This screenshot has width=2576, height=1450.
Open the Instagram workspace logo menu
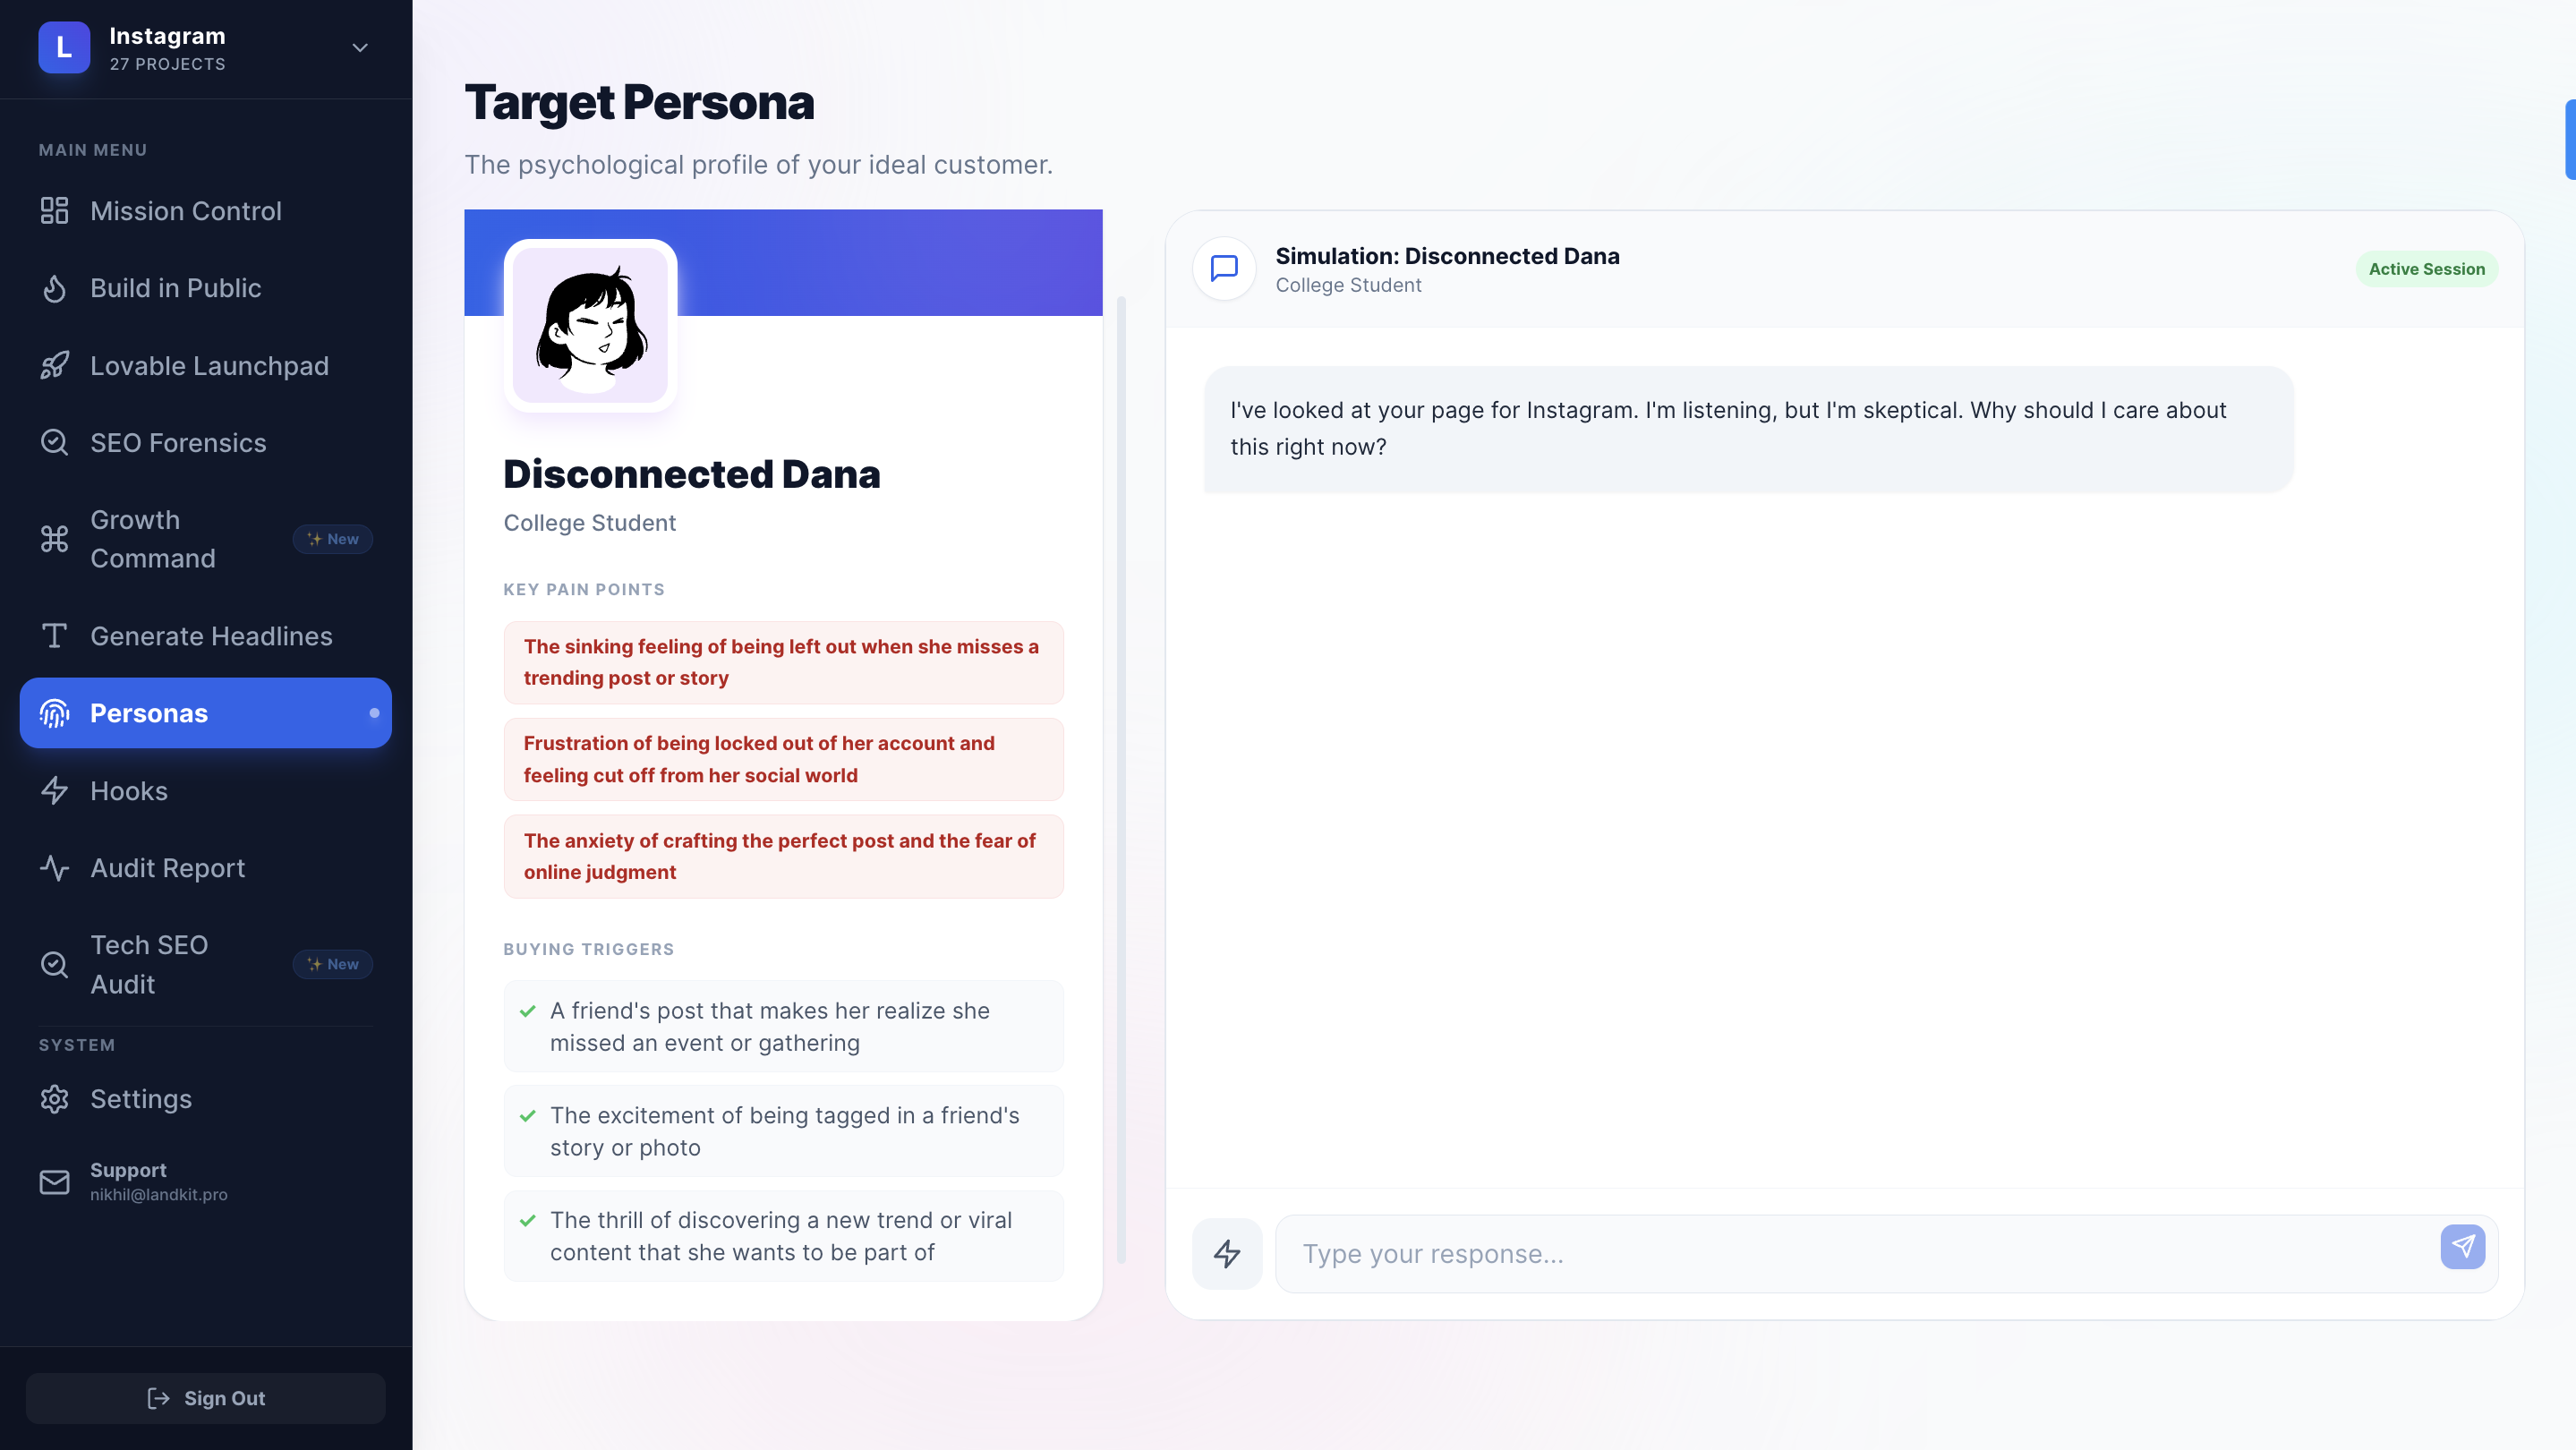pyautogui.click(x=64, y=48)
